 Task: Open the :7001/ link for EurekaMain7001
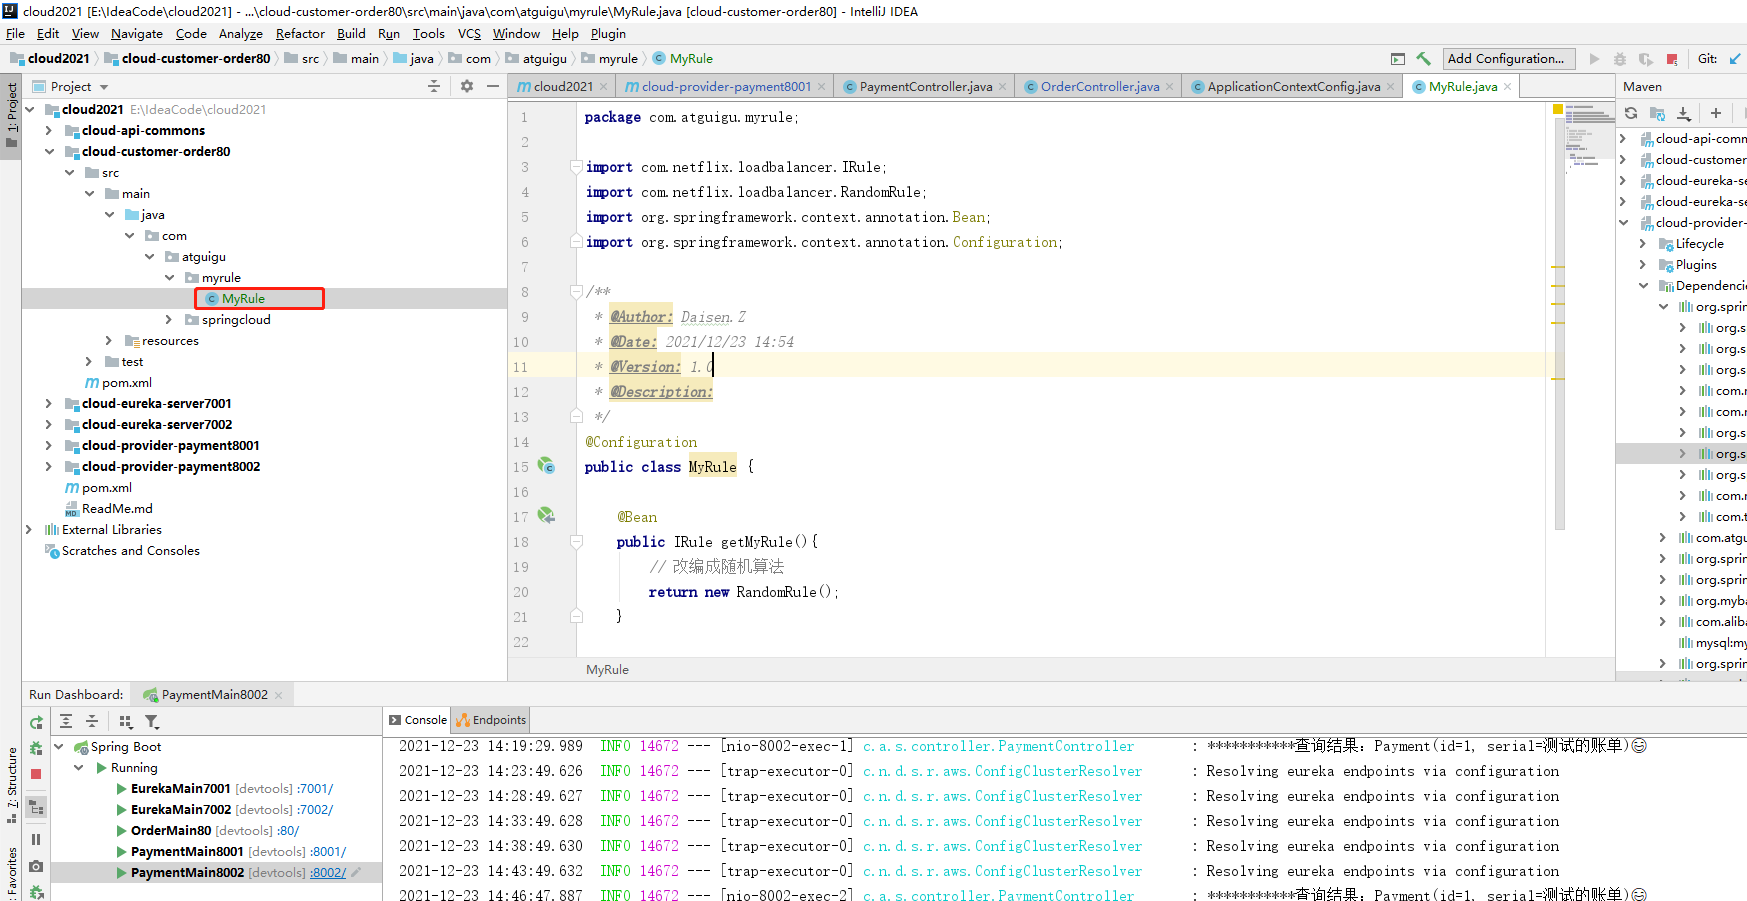click(315, 789)
